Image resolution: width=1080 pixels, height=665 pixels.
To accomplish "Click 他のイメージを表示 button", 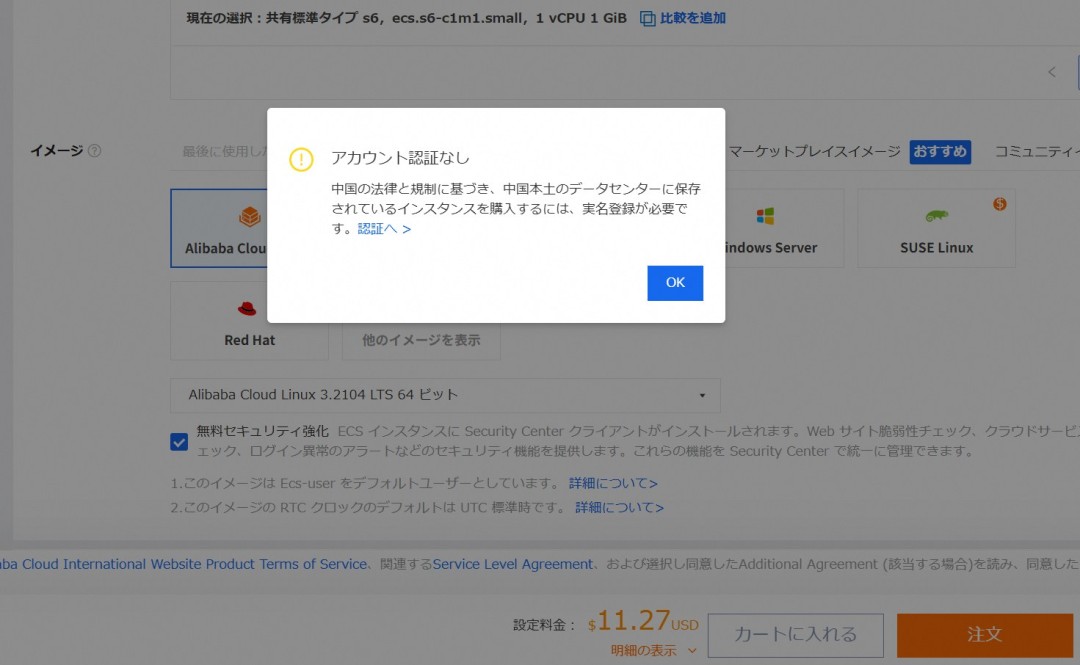I will pos(421,340).
